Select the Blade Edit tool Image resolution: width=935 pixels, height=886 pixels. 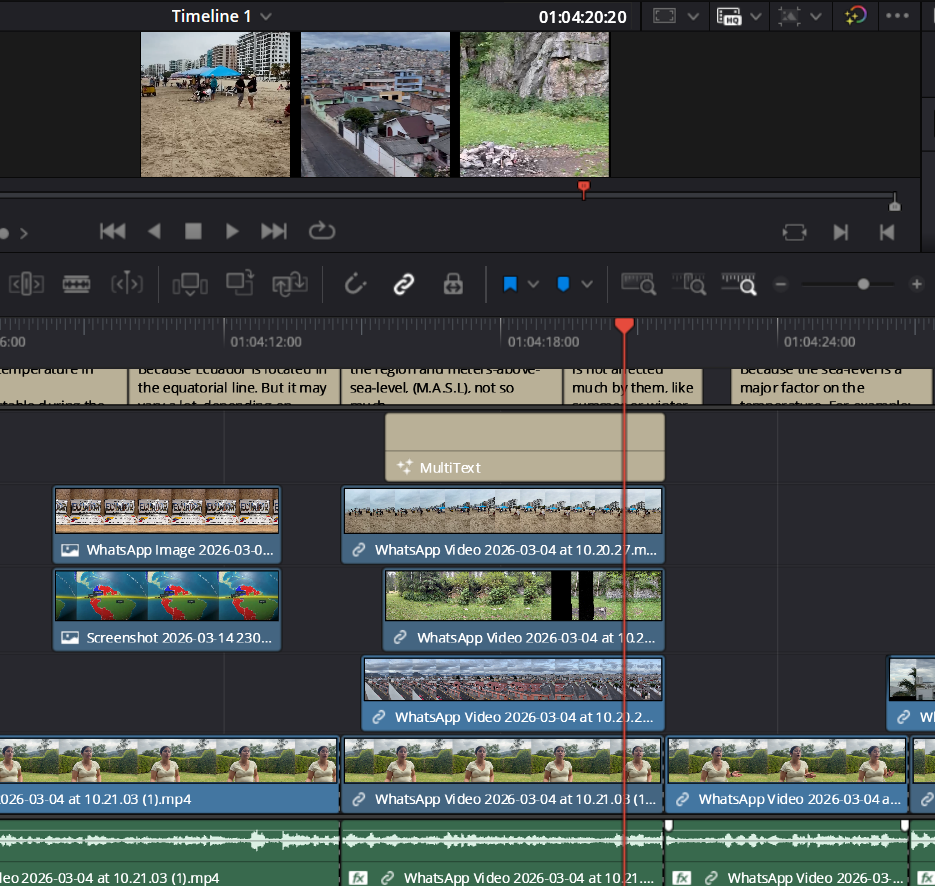pos(76,284)
